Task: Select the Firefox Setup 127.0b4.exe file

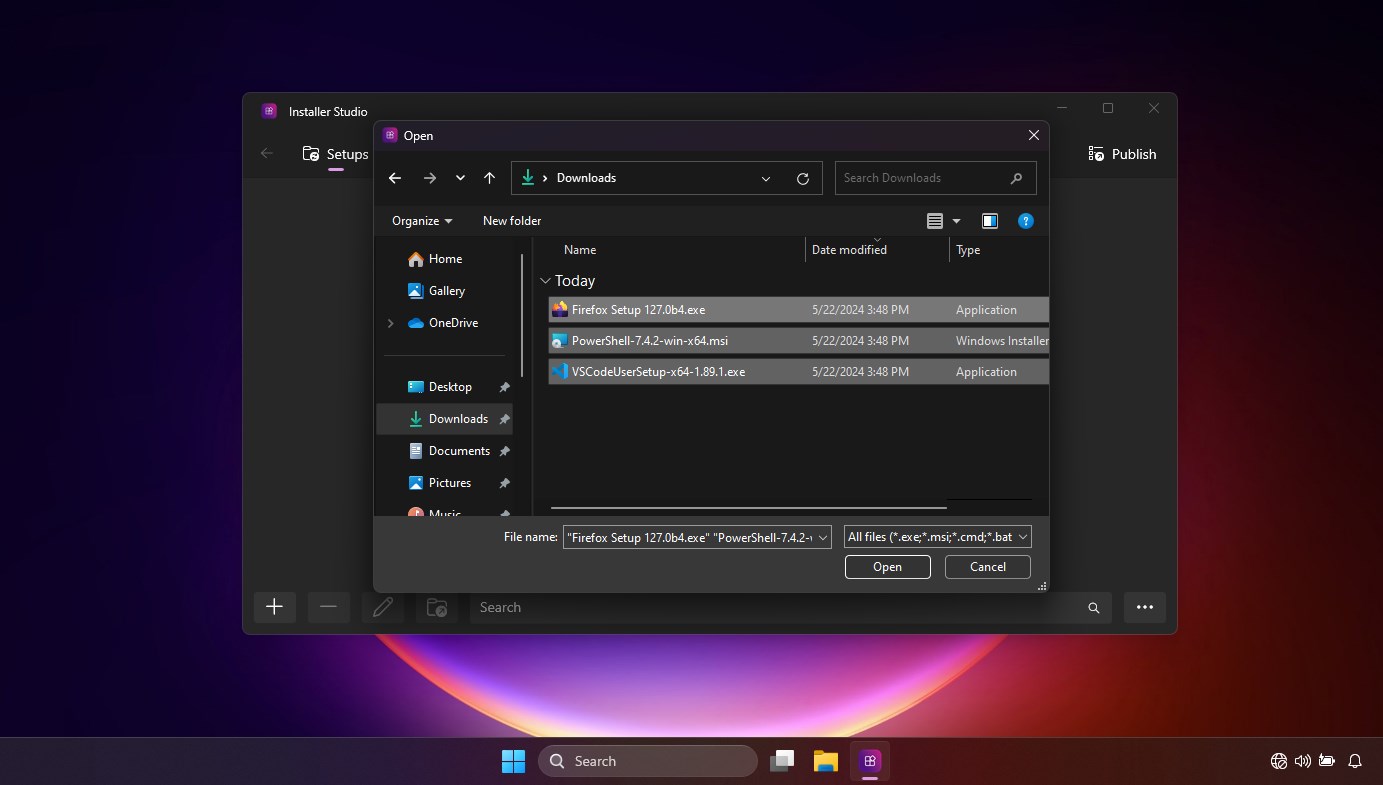Action: point(638,310)
